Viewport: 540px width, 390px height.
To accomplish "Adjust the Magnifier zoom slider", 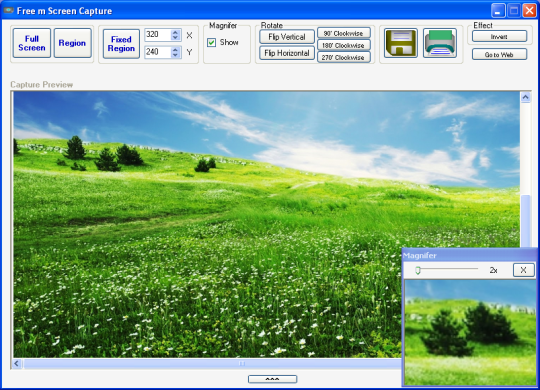I will click(x=418, y=270).
